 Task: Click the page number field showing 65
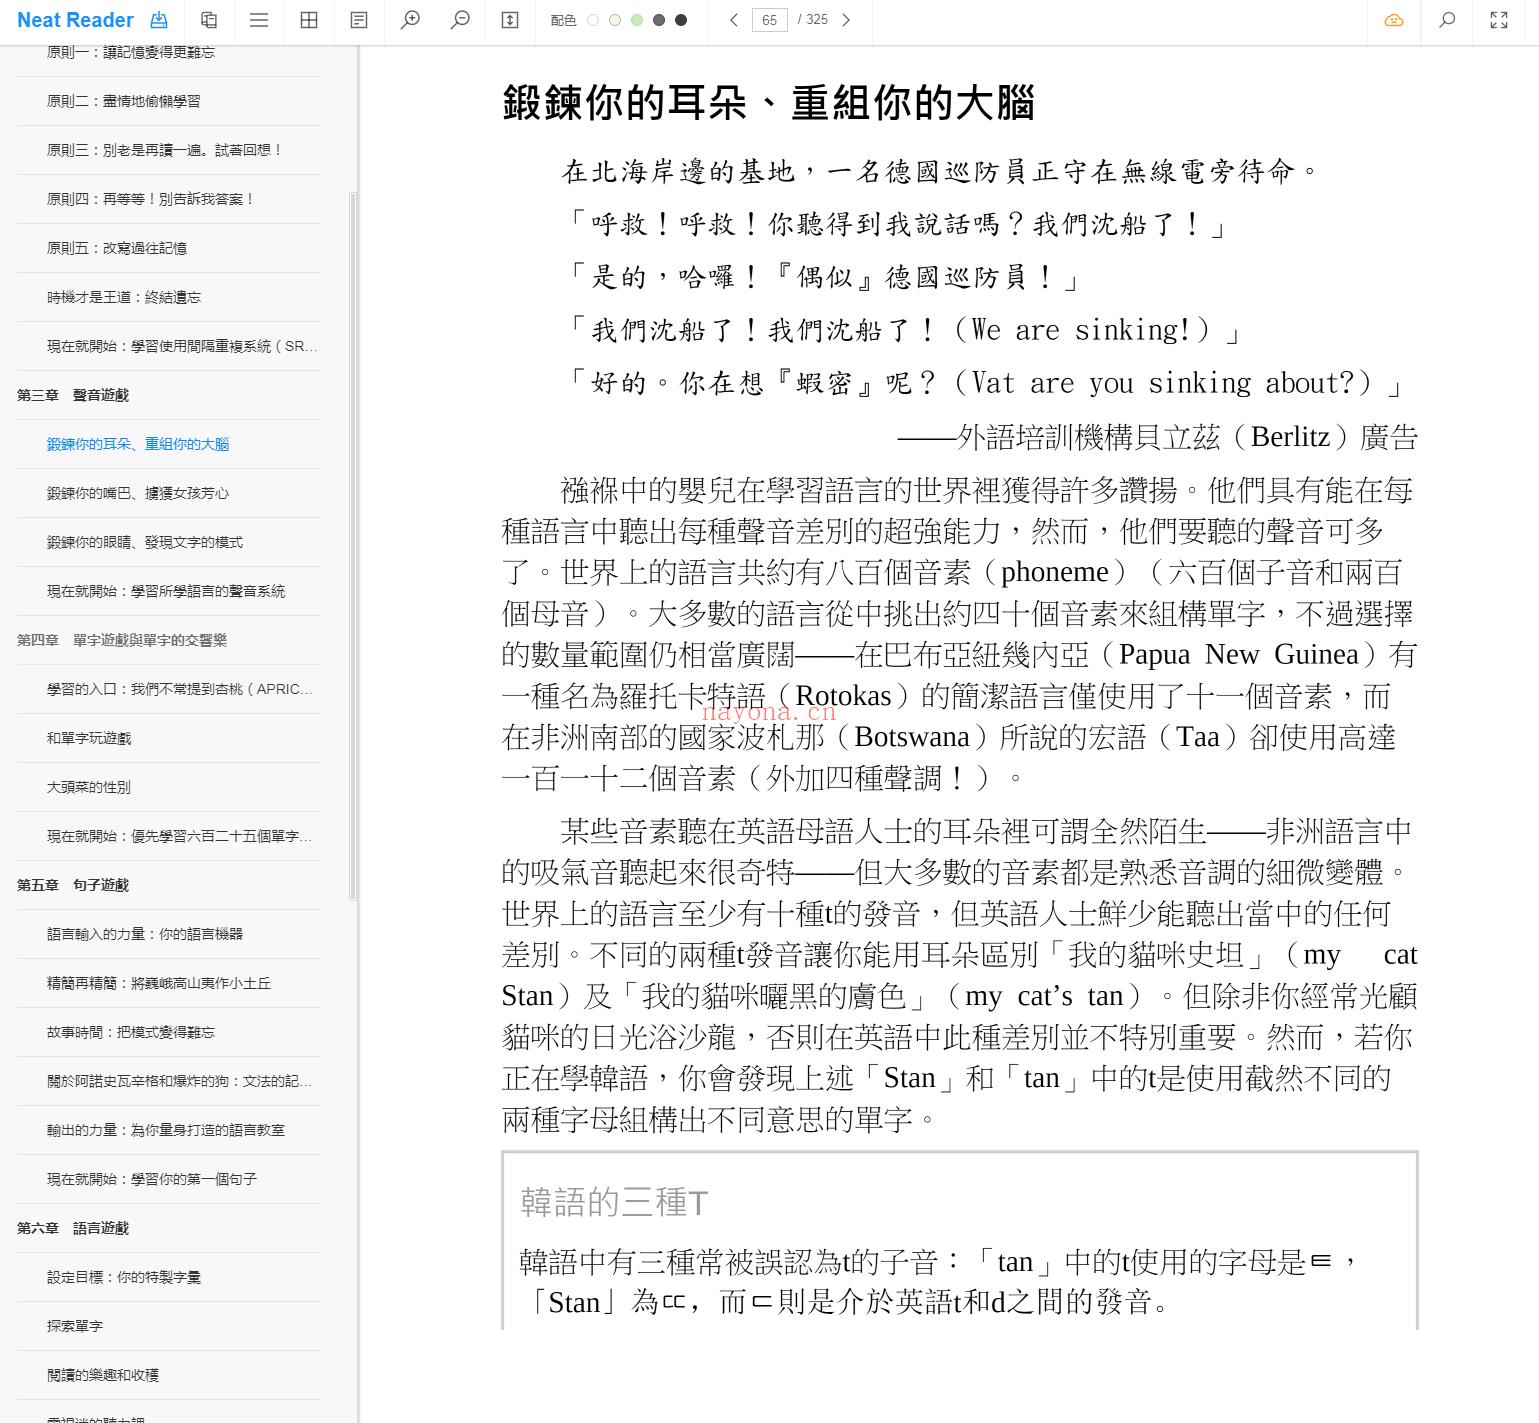click(x=769, y=20)
